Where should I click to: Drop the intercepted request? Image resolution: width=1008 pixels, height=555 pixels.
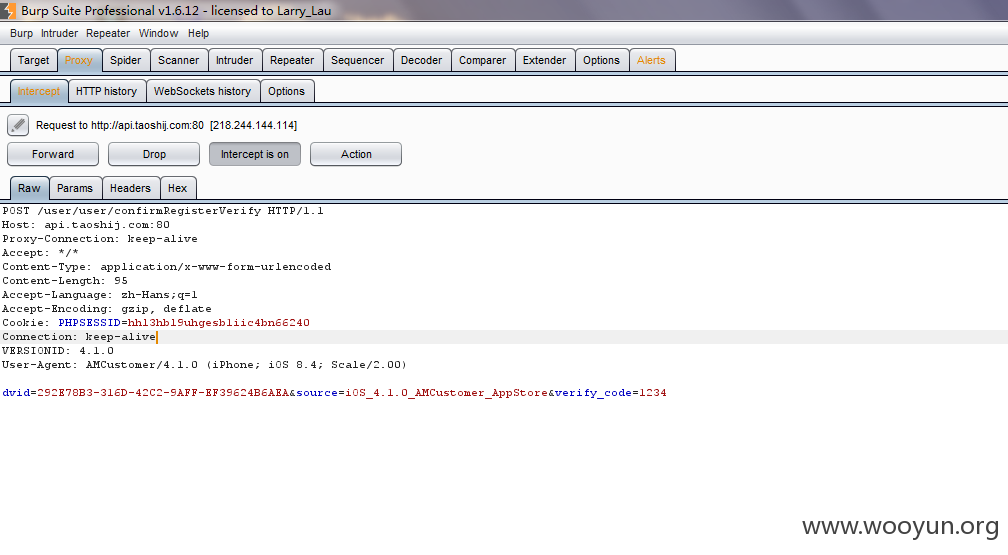point(154,154)
